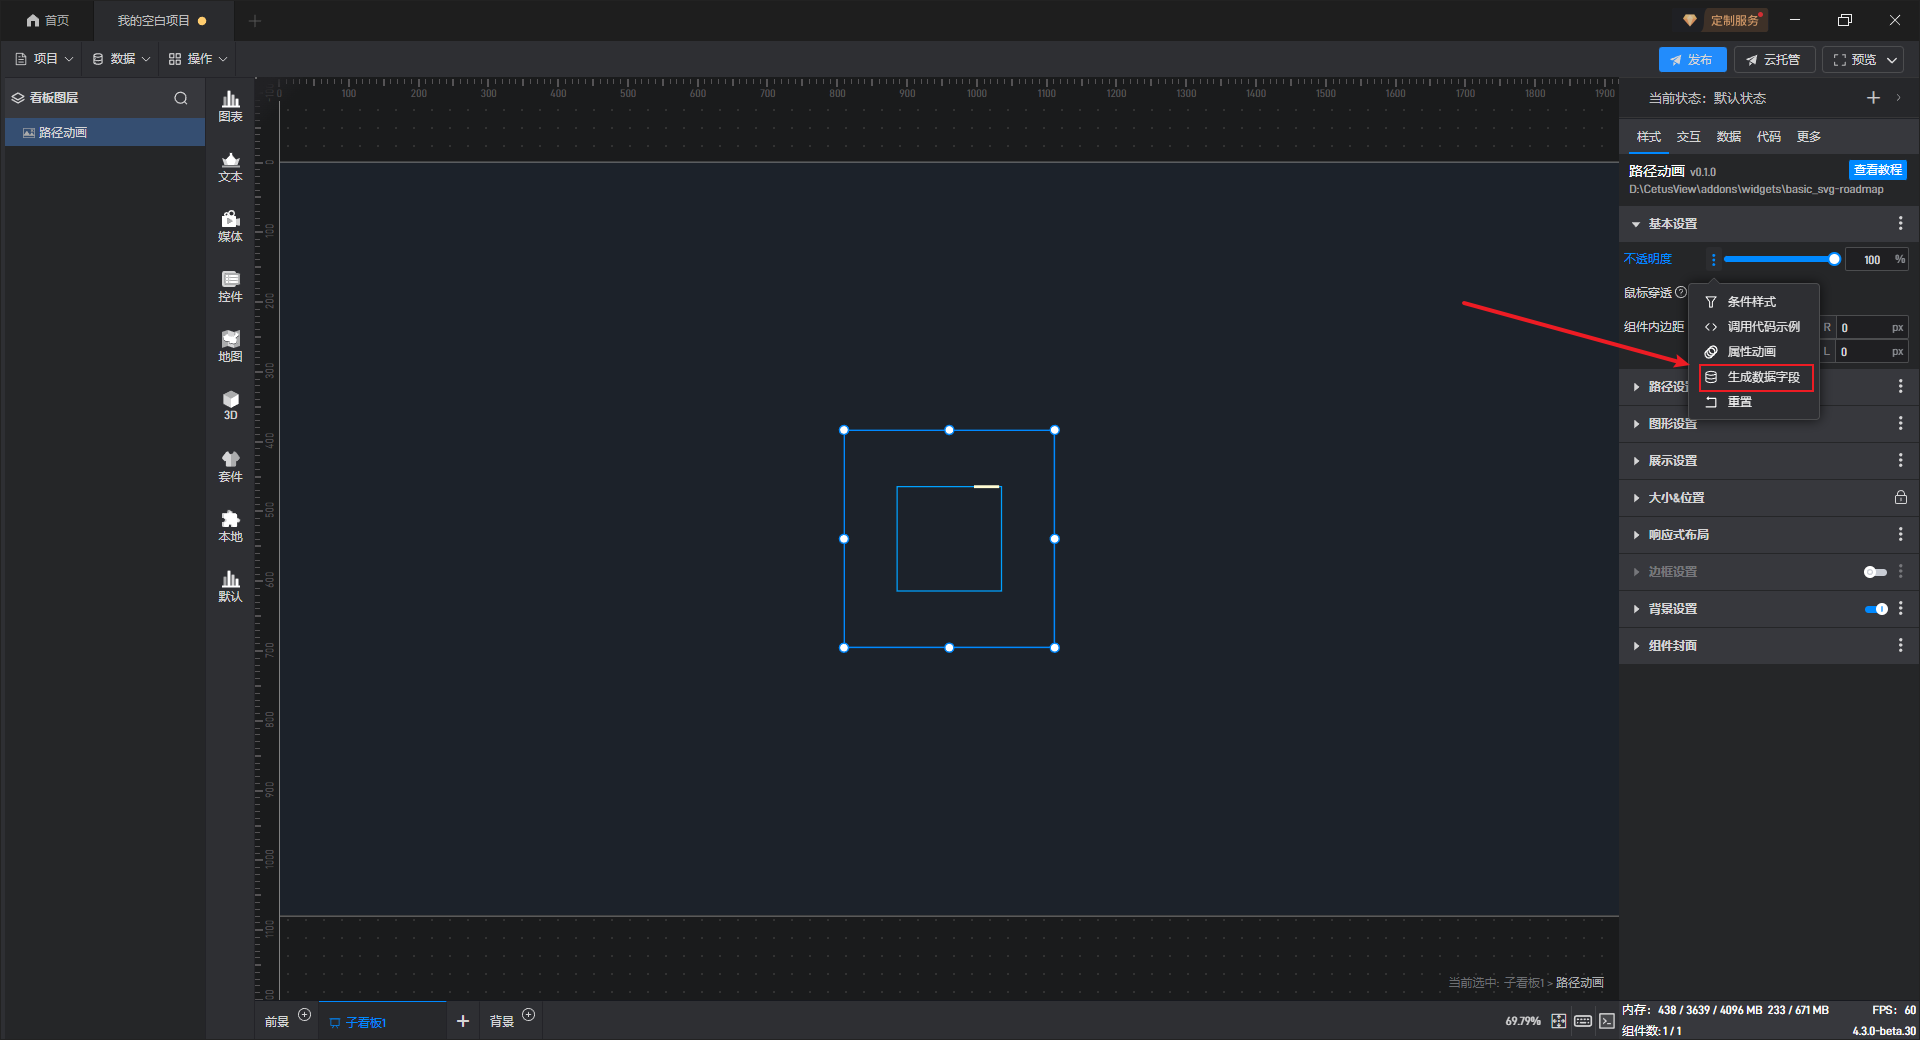Open the 预览 dropdown arrow
Image resolution: width=1920 pixels, height=1040 pixels.
pyautogui.click(x=1892, y=60)
